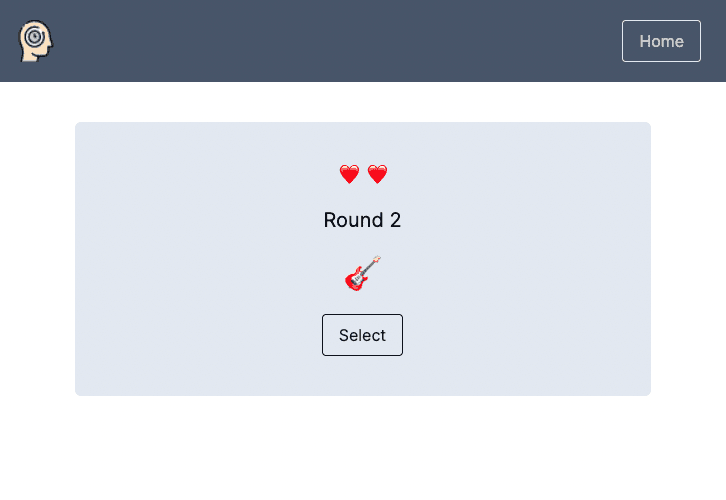726x500 pixels.
Task: Navigate Home using the header button
Action: pyautogui.click(x=661, y=41)
